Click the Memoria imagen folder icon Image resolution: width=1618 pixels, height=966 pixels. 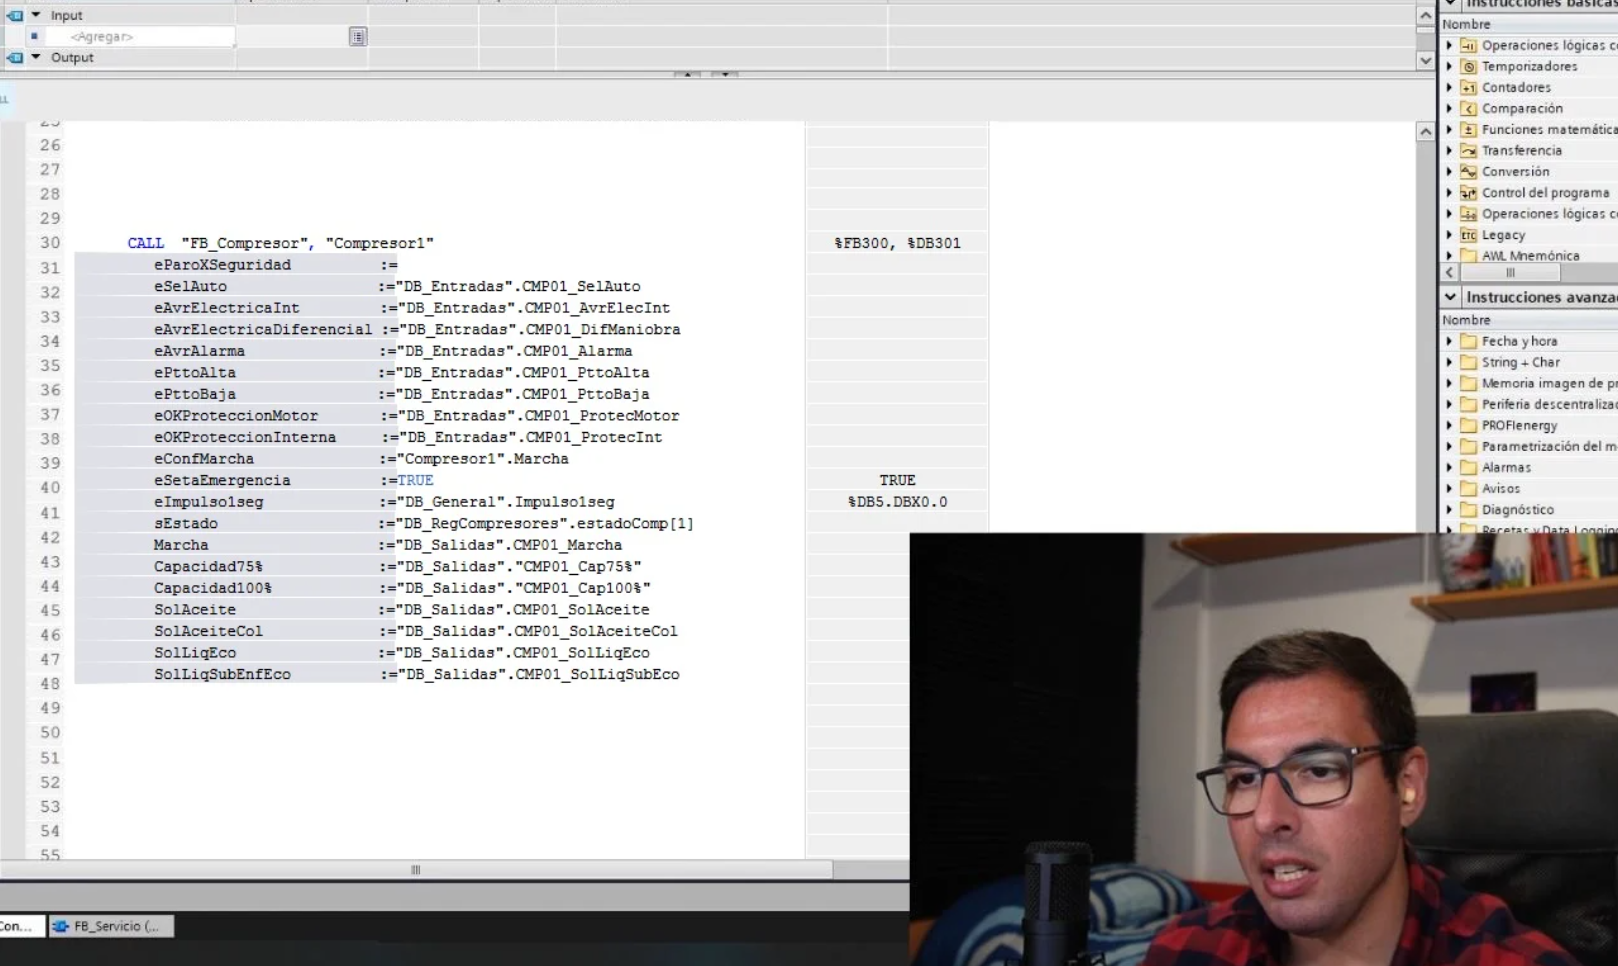coord(1468,383)
